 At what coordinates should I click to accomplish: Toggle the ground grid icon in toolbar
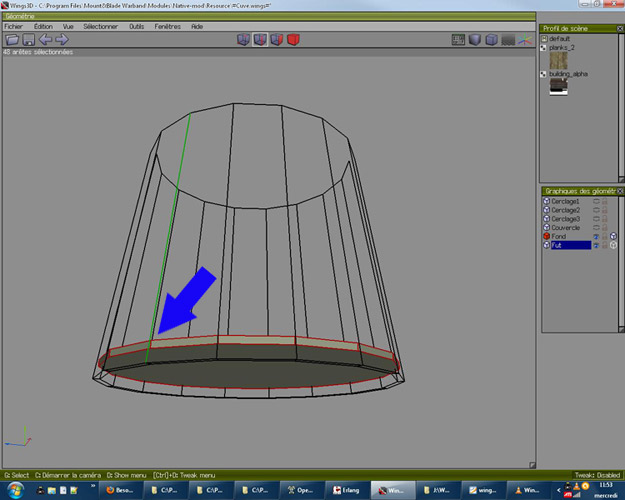click(x=508, y=40)
